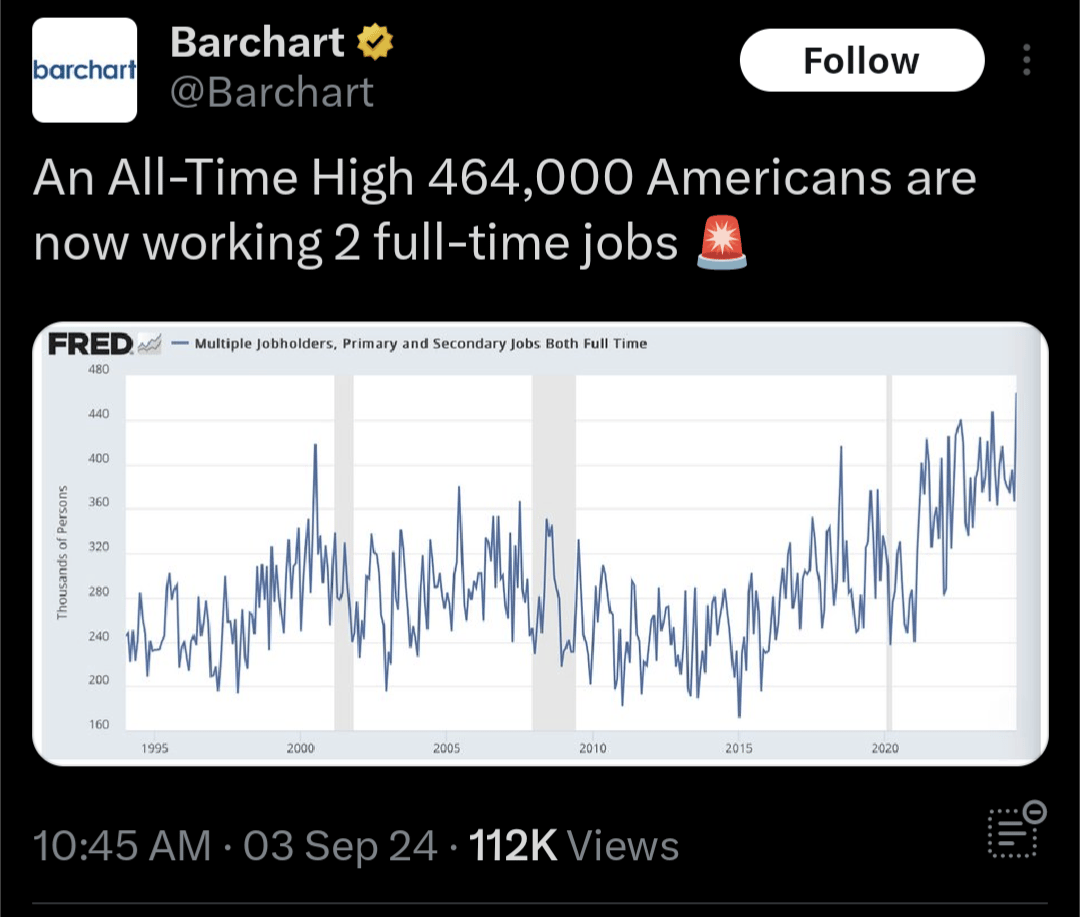Click the siren emoji in tweet
Image resolution: width=1080 pixels, height=917 pixels.
(x=721, y=243)
